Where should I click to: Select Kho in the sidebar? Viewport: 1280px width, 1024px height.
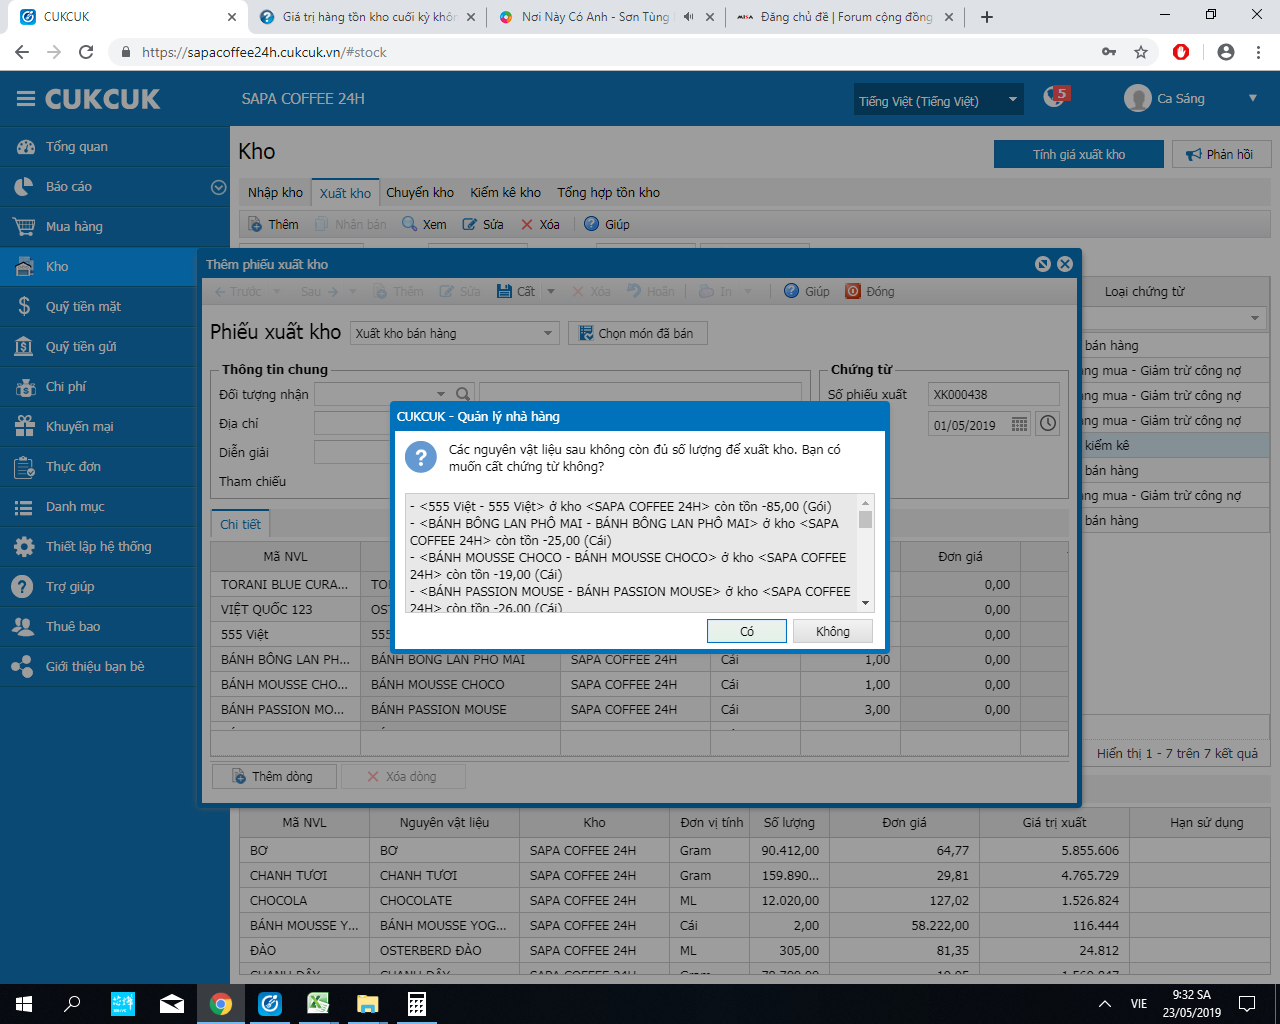click(x=98, y=267)
